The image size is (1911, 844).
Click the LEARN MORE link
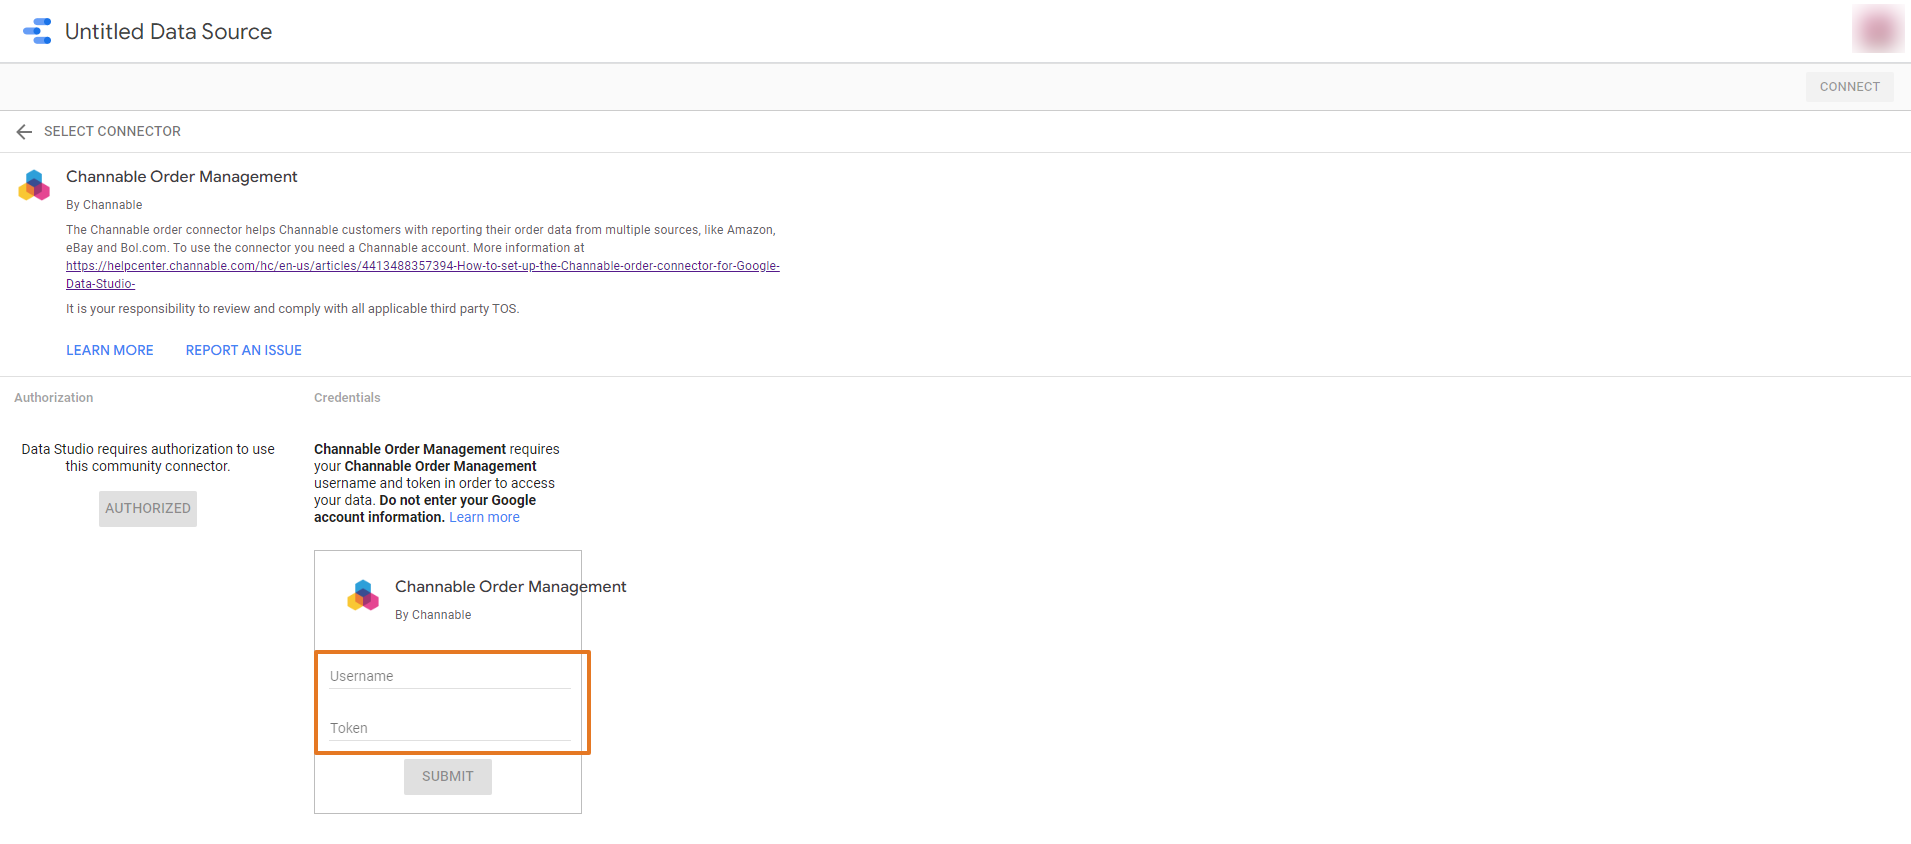(110, 350)
